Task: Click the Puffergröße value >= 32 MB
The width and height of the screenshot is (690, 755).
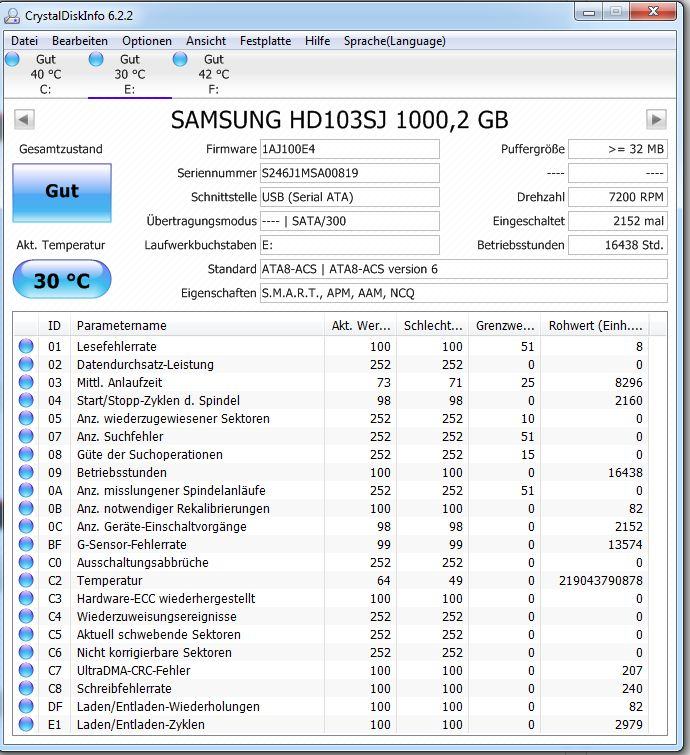Action: point(618,149)
